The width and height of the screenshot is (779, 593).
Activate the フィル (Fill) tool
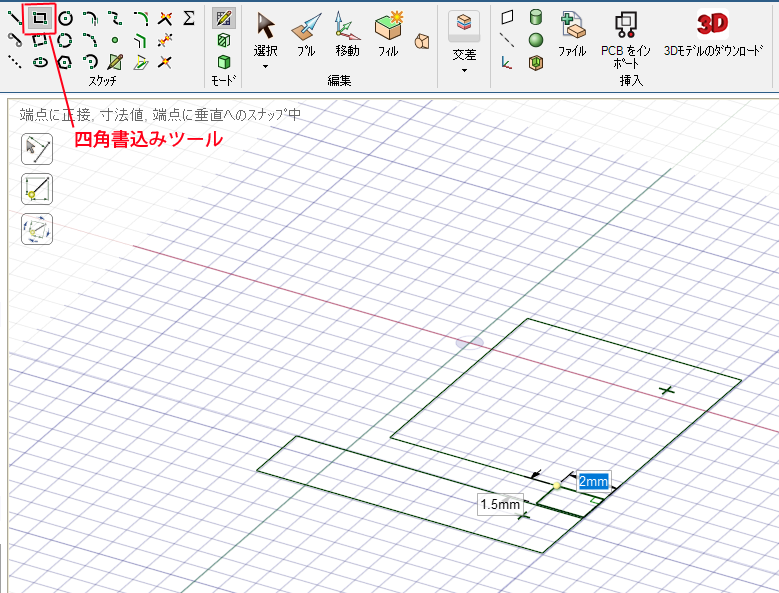tap(388, 35)
